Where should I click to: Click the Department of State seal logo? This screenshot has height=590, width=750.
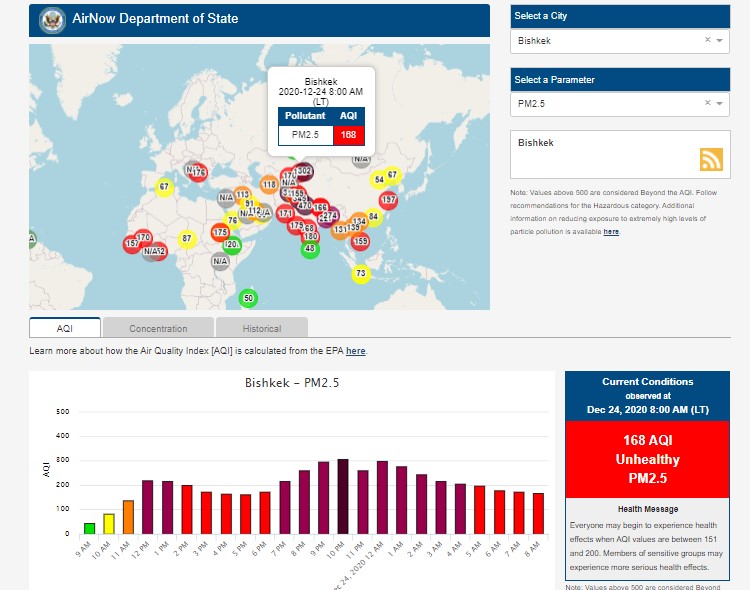[49, 20]
